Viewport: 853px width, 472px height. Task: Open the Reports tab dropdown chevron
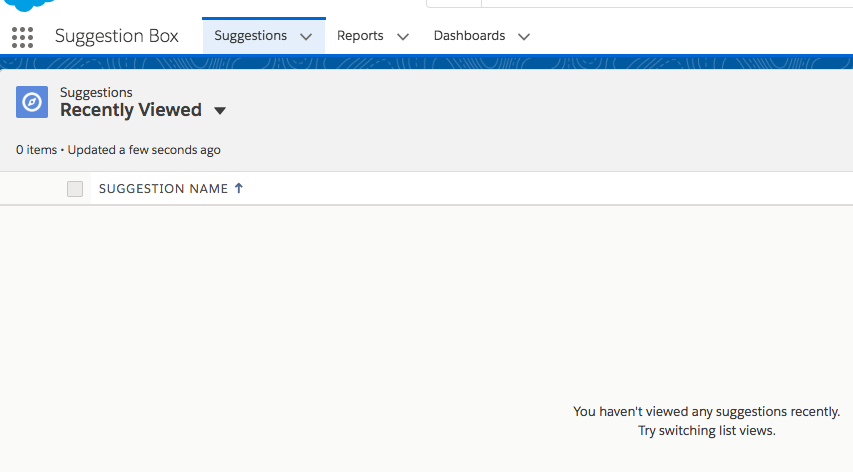403,37
